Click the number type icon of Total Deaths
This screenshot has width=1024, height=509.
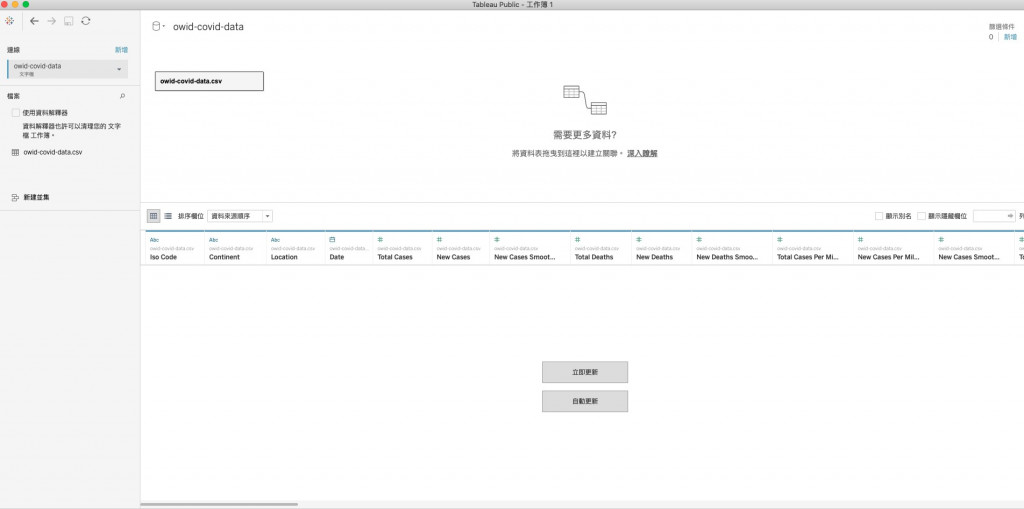(577, 240)
